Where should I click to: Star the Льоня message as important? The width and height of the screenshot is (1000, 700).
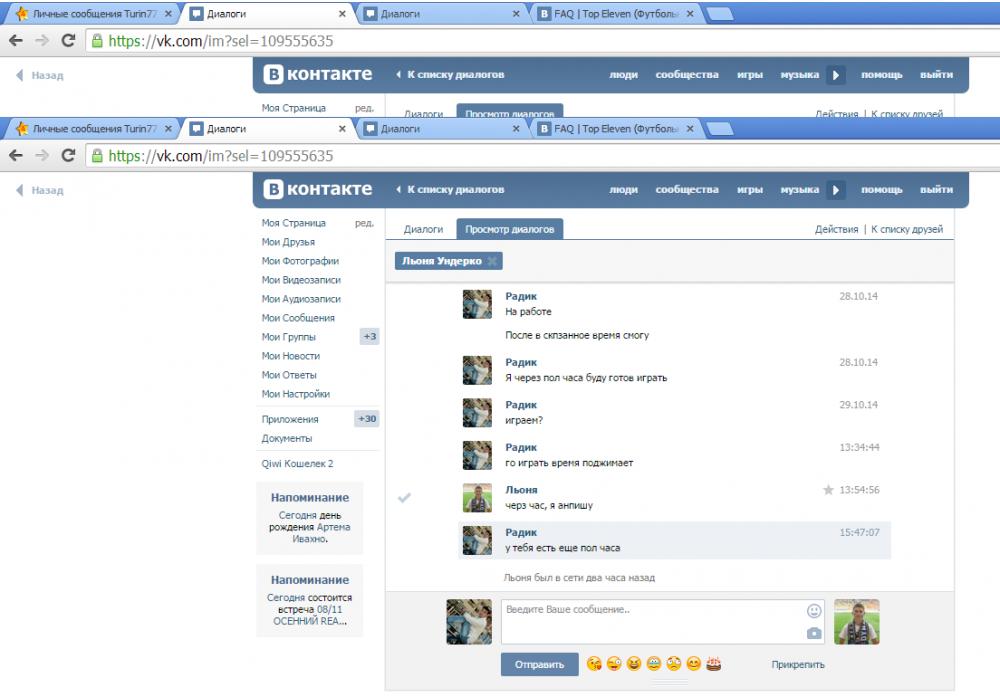(828, 490)
